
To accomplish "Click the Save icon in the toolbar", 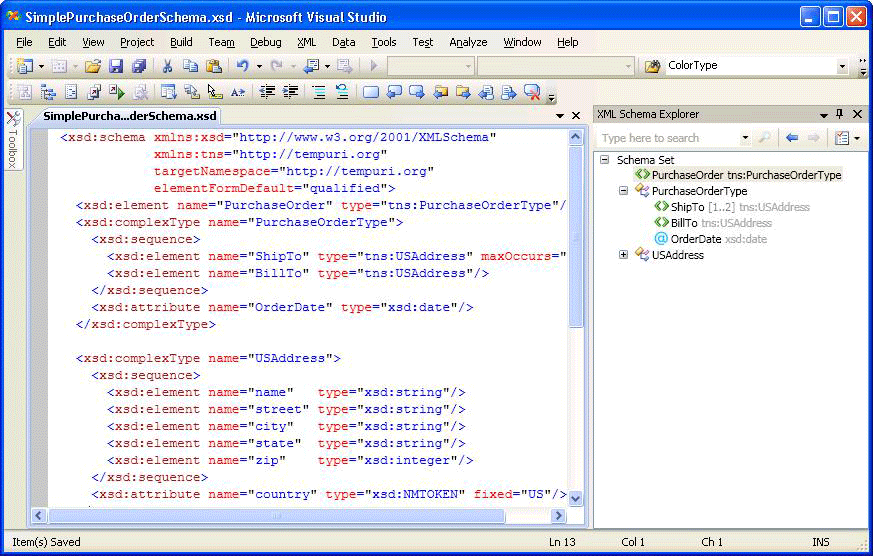I will point(116,66).
